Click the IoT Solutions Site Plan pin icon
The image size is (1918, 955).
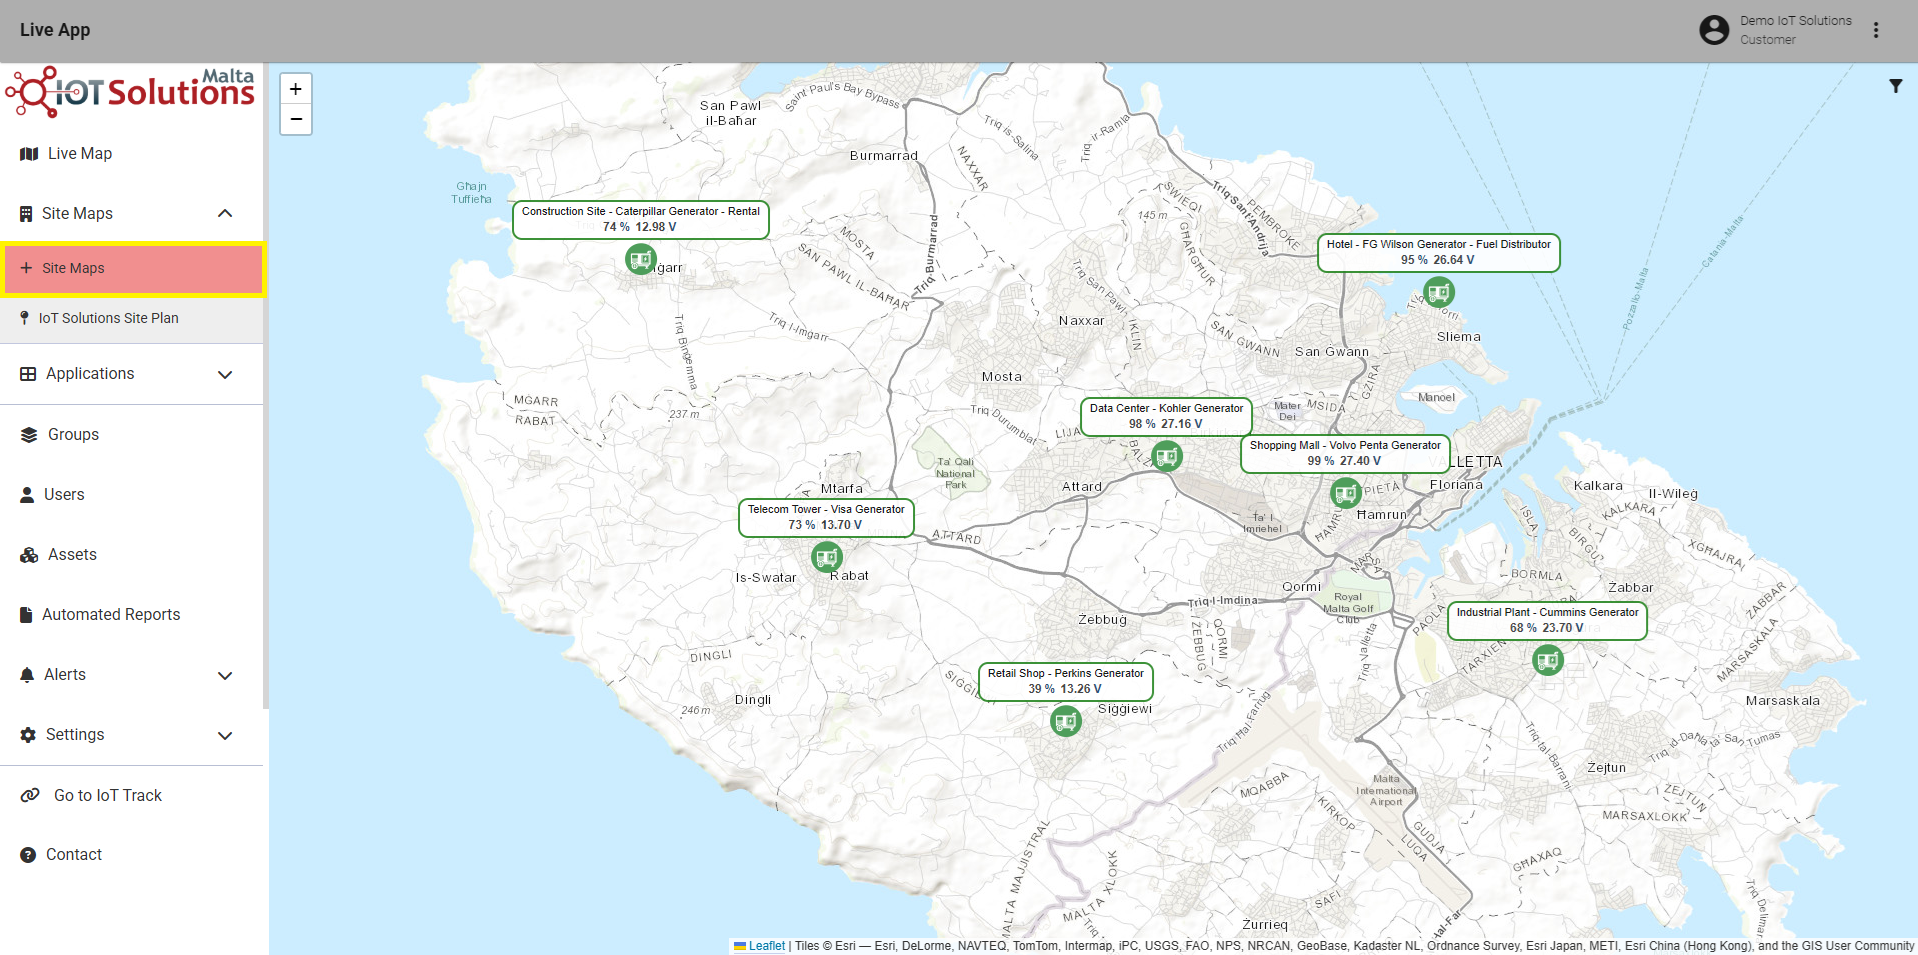[x=25, y=318]
